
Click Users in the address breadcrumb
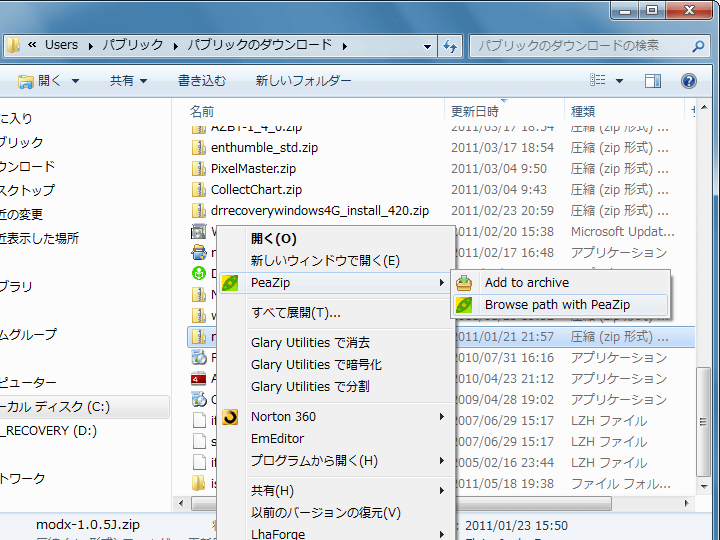(x=62, y=45)
